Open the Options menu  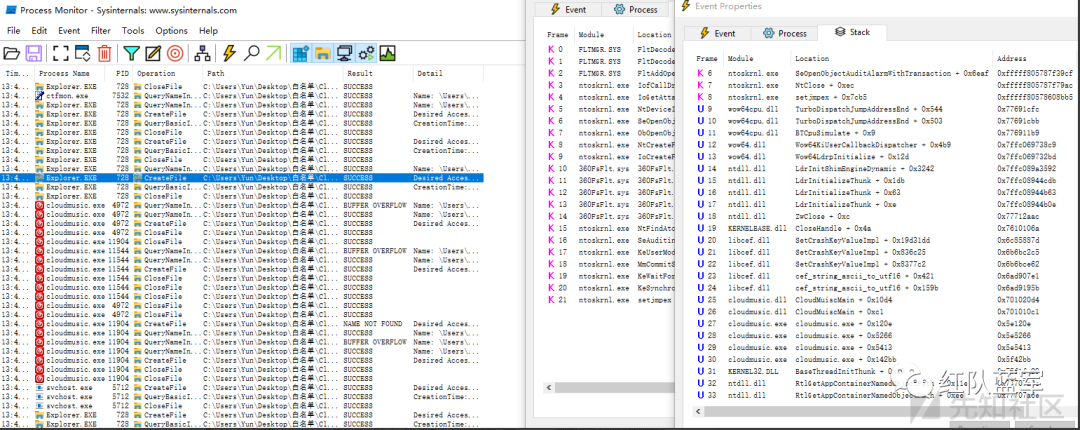[172, 30]
